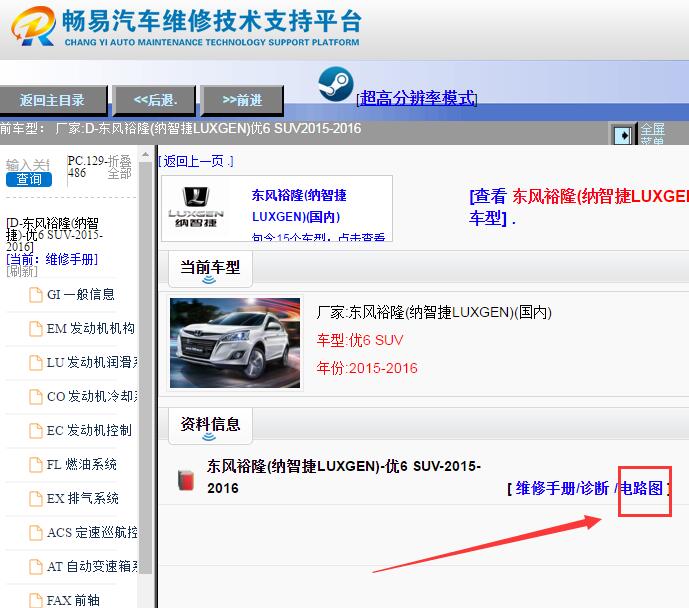Screen dimensions: 689x608
Task: Open the LU 发动机润滑 document icon
Action: pyautogui.click(x=36, y=363)
